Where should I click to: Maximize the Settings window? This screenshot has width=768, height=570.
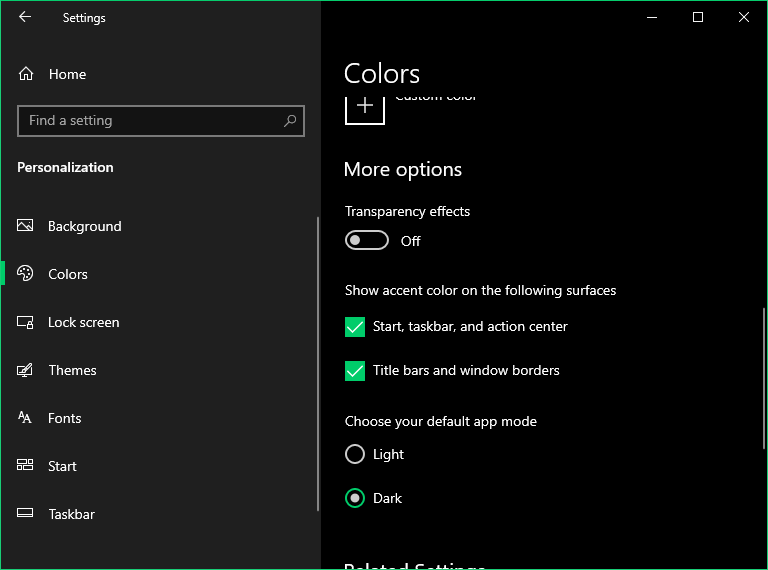coord(698,17)
